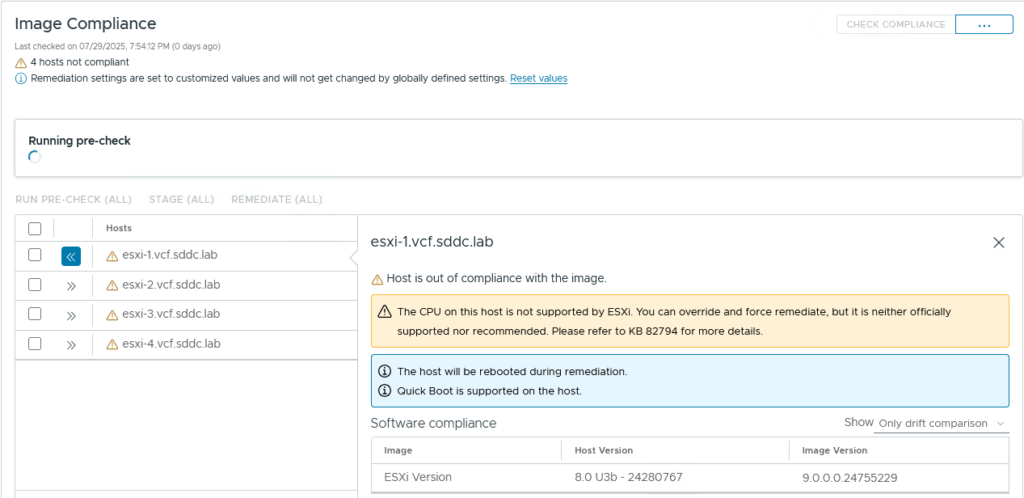Viewport: 1024px width, 498px height.
Task: Click the Reset values link
Action: click(538, 78)
